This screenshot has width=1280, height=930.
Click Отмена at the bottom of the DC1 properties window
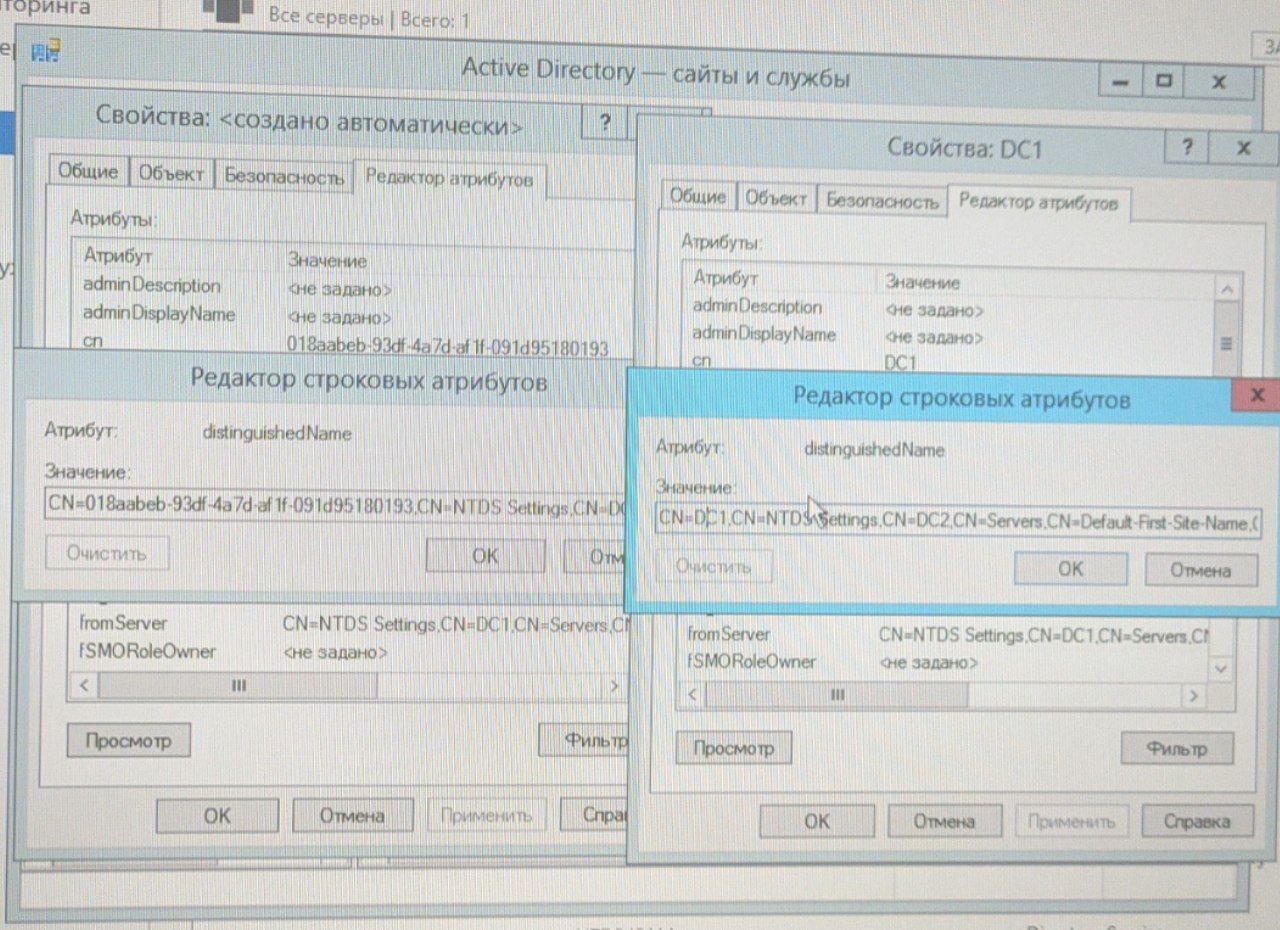[944, 821]
